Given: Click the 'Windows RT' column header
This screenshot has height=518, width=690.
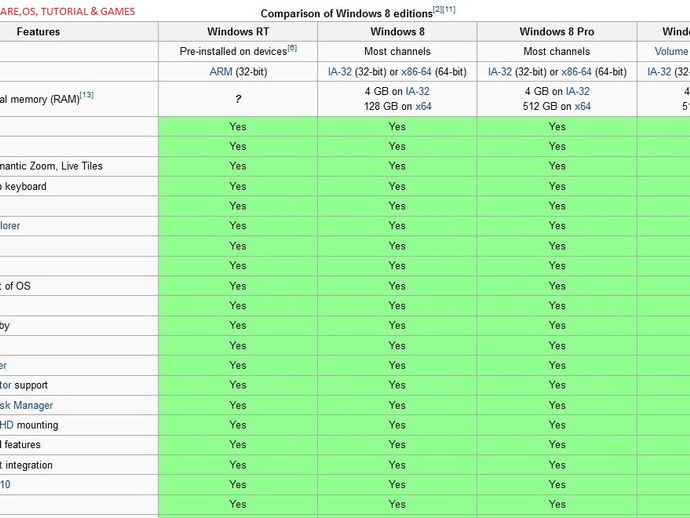Looking at the screenshot, I should pos(238,32).
